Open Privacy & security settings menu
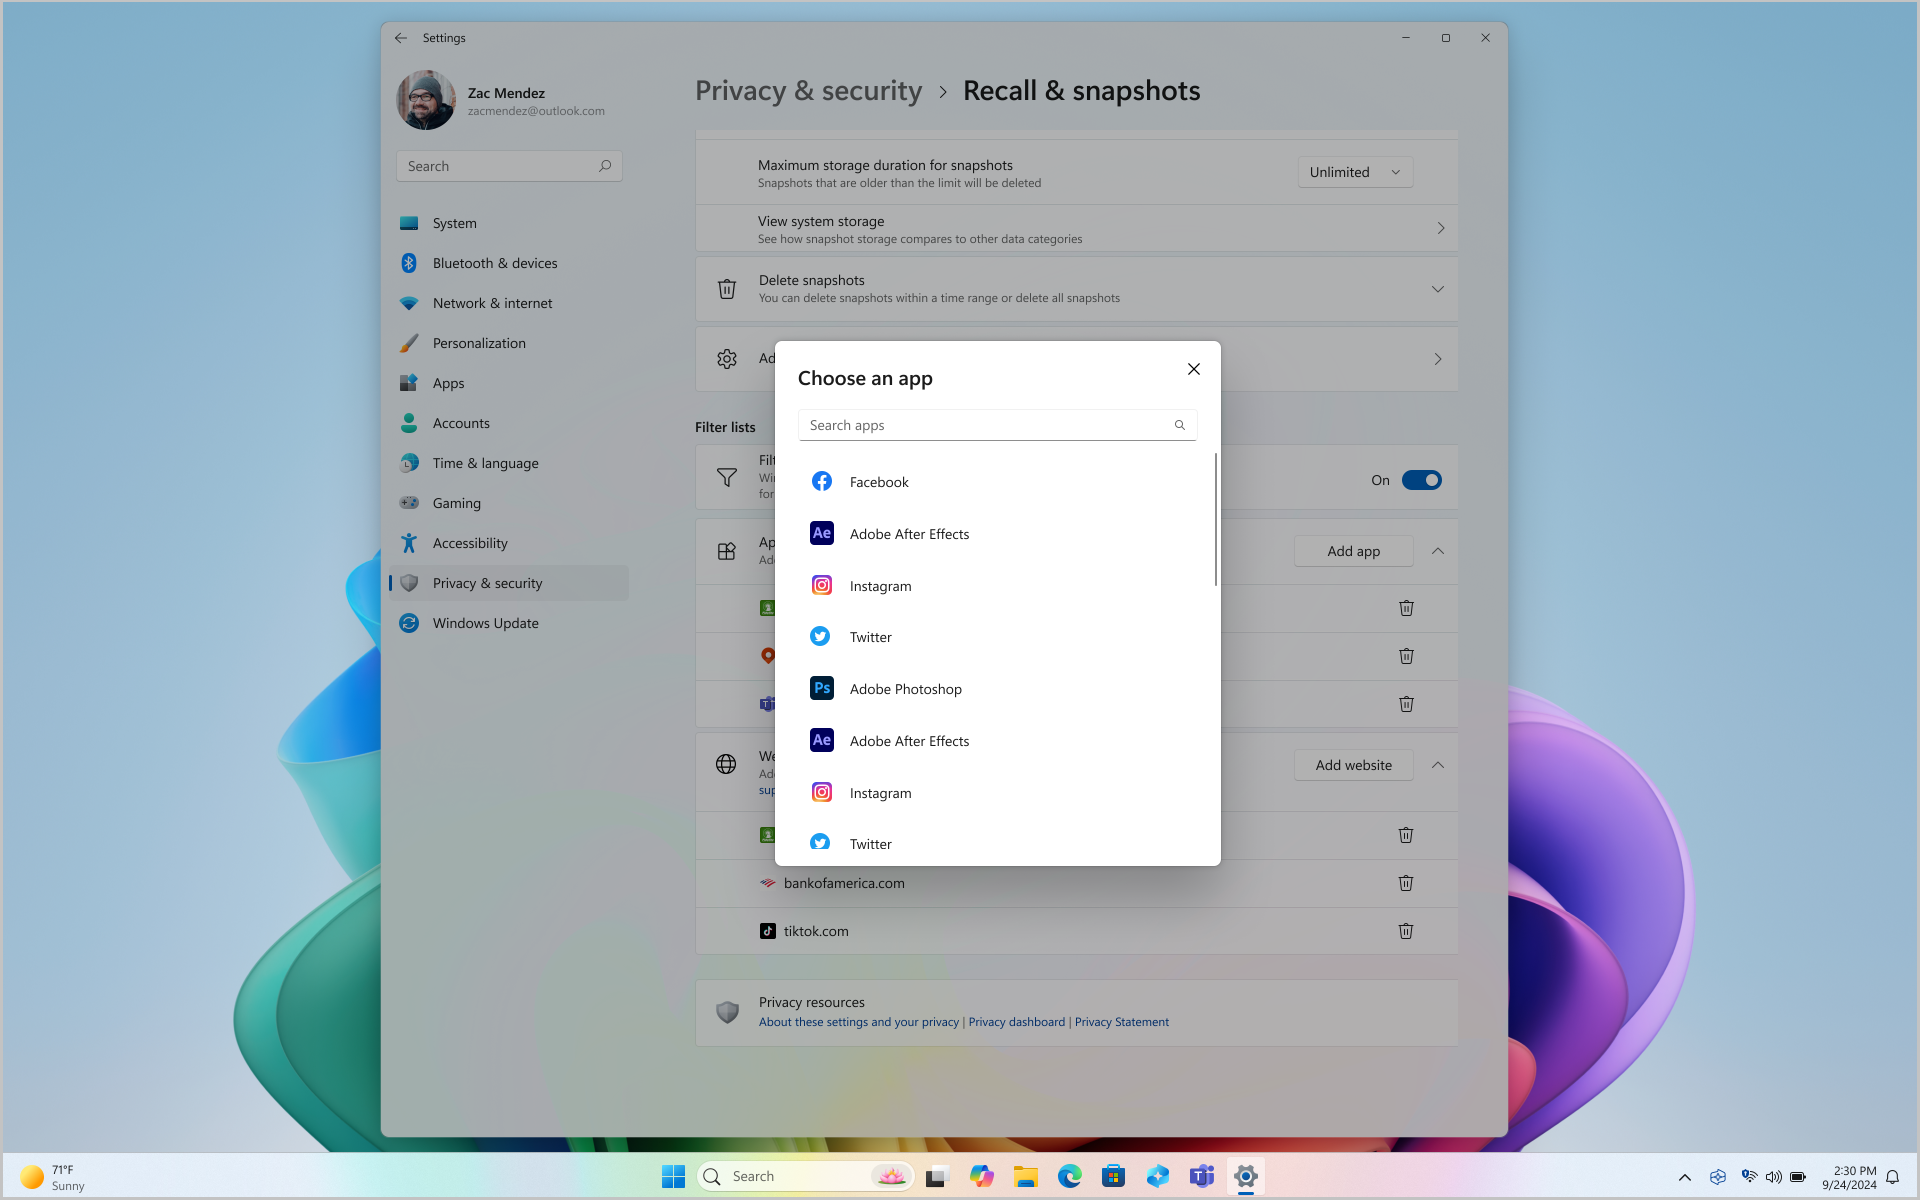This screenshot has height=1200, width=1920. (x=487, y=582)
